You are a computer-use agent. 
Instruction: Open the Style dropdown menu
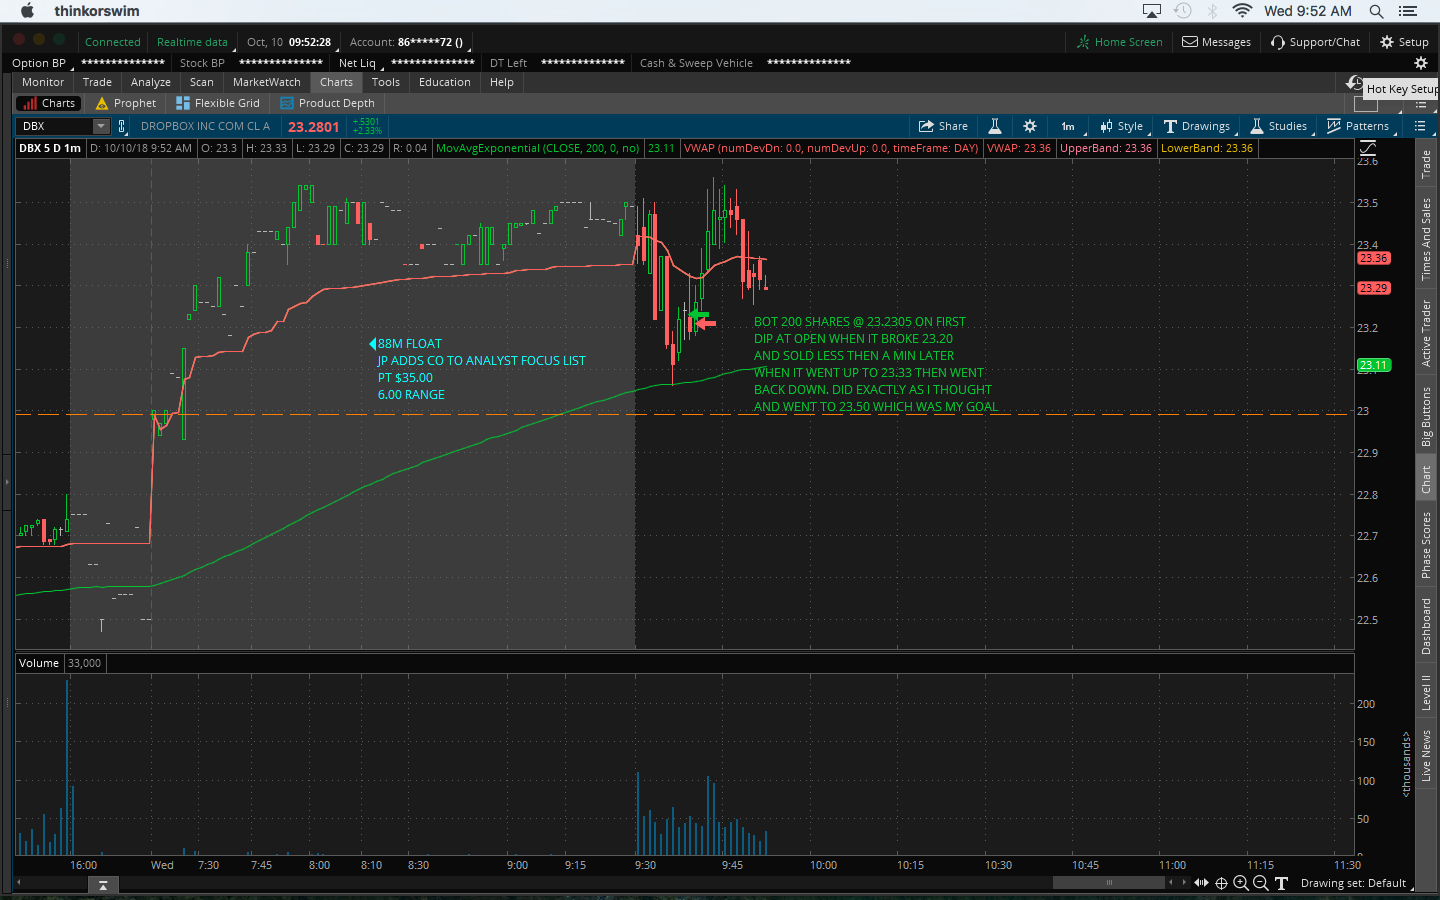click(x=1121, y=126)
